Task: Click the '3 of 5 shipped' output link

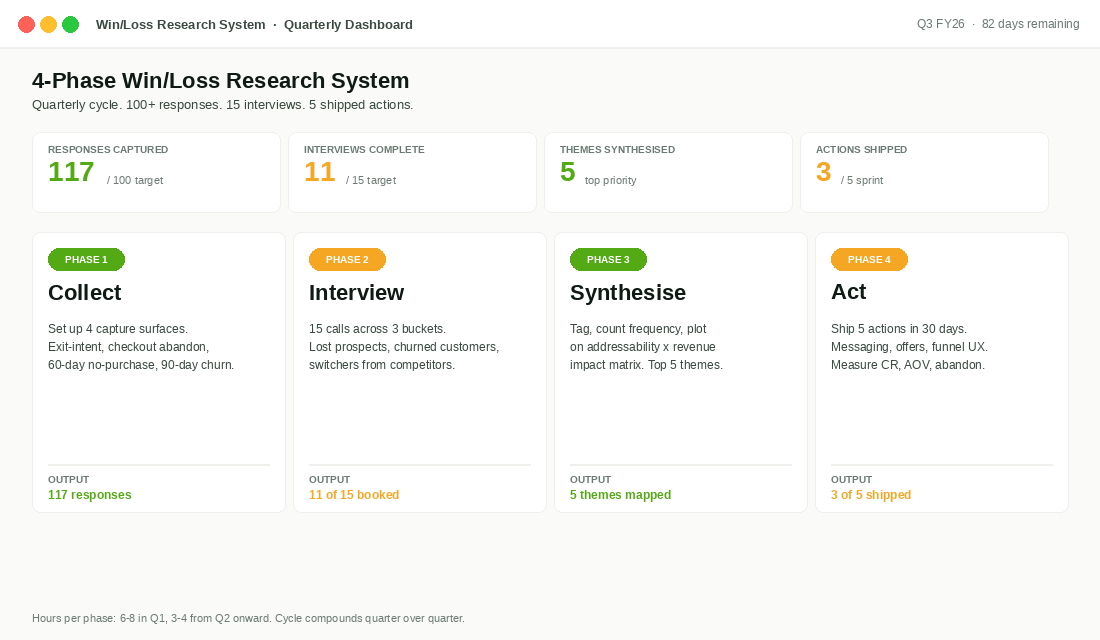Action: point(871,495)
